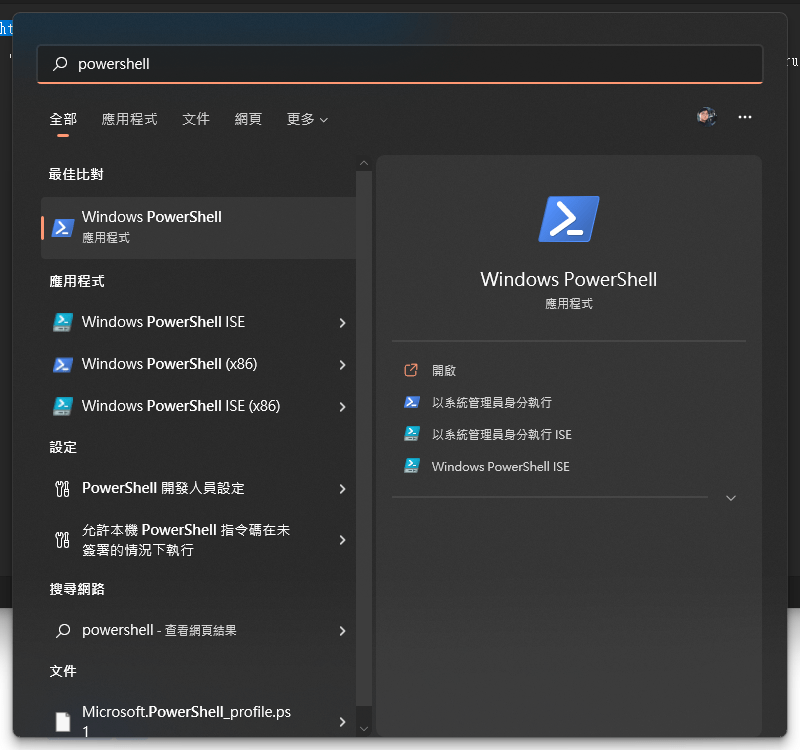Choose 以系統管理員身分執行 action
The image size is (800, 750).
click(491, 403)
